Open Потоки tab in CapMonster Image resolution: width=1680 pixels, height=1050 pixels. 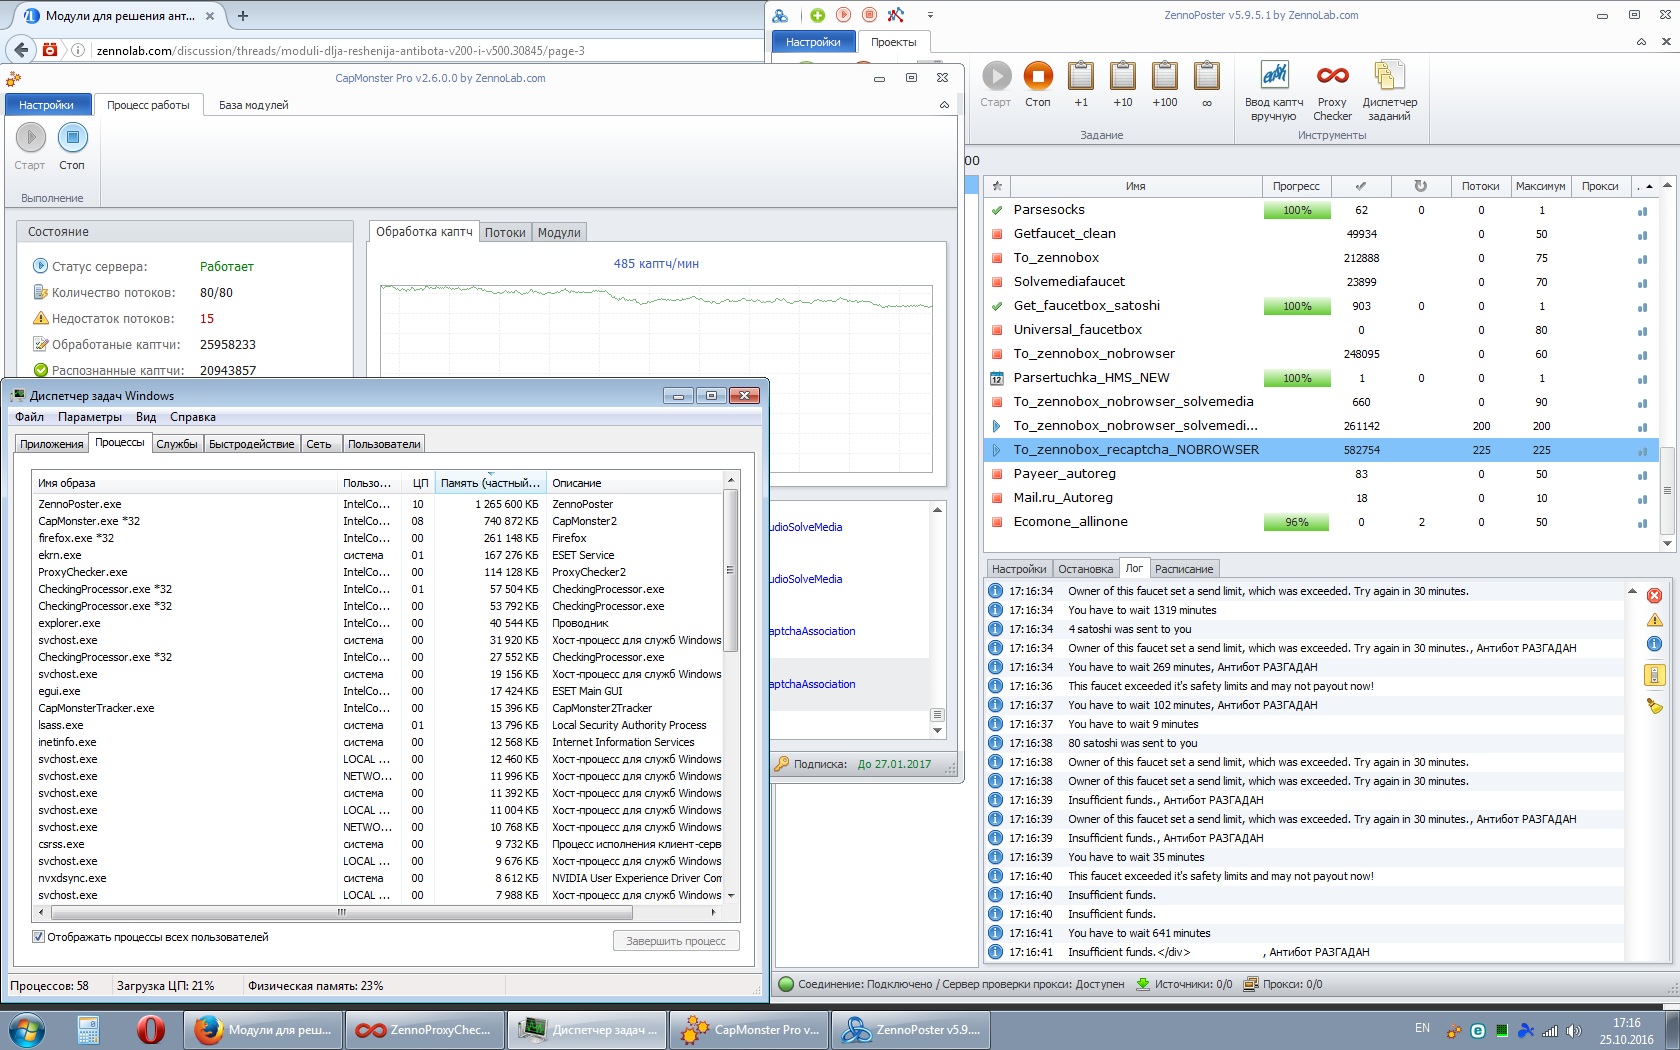pos(505,232)
